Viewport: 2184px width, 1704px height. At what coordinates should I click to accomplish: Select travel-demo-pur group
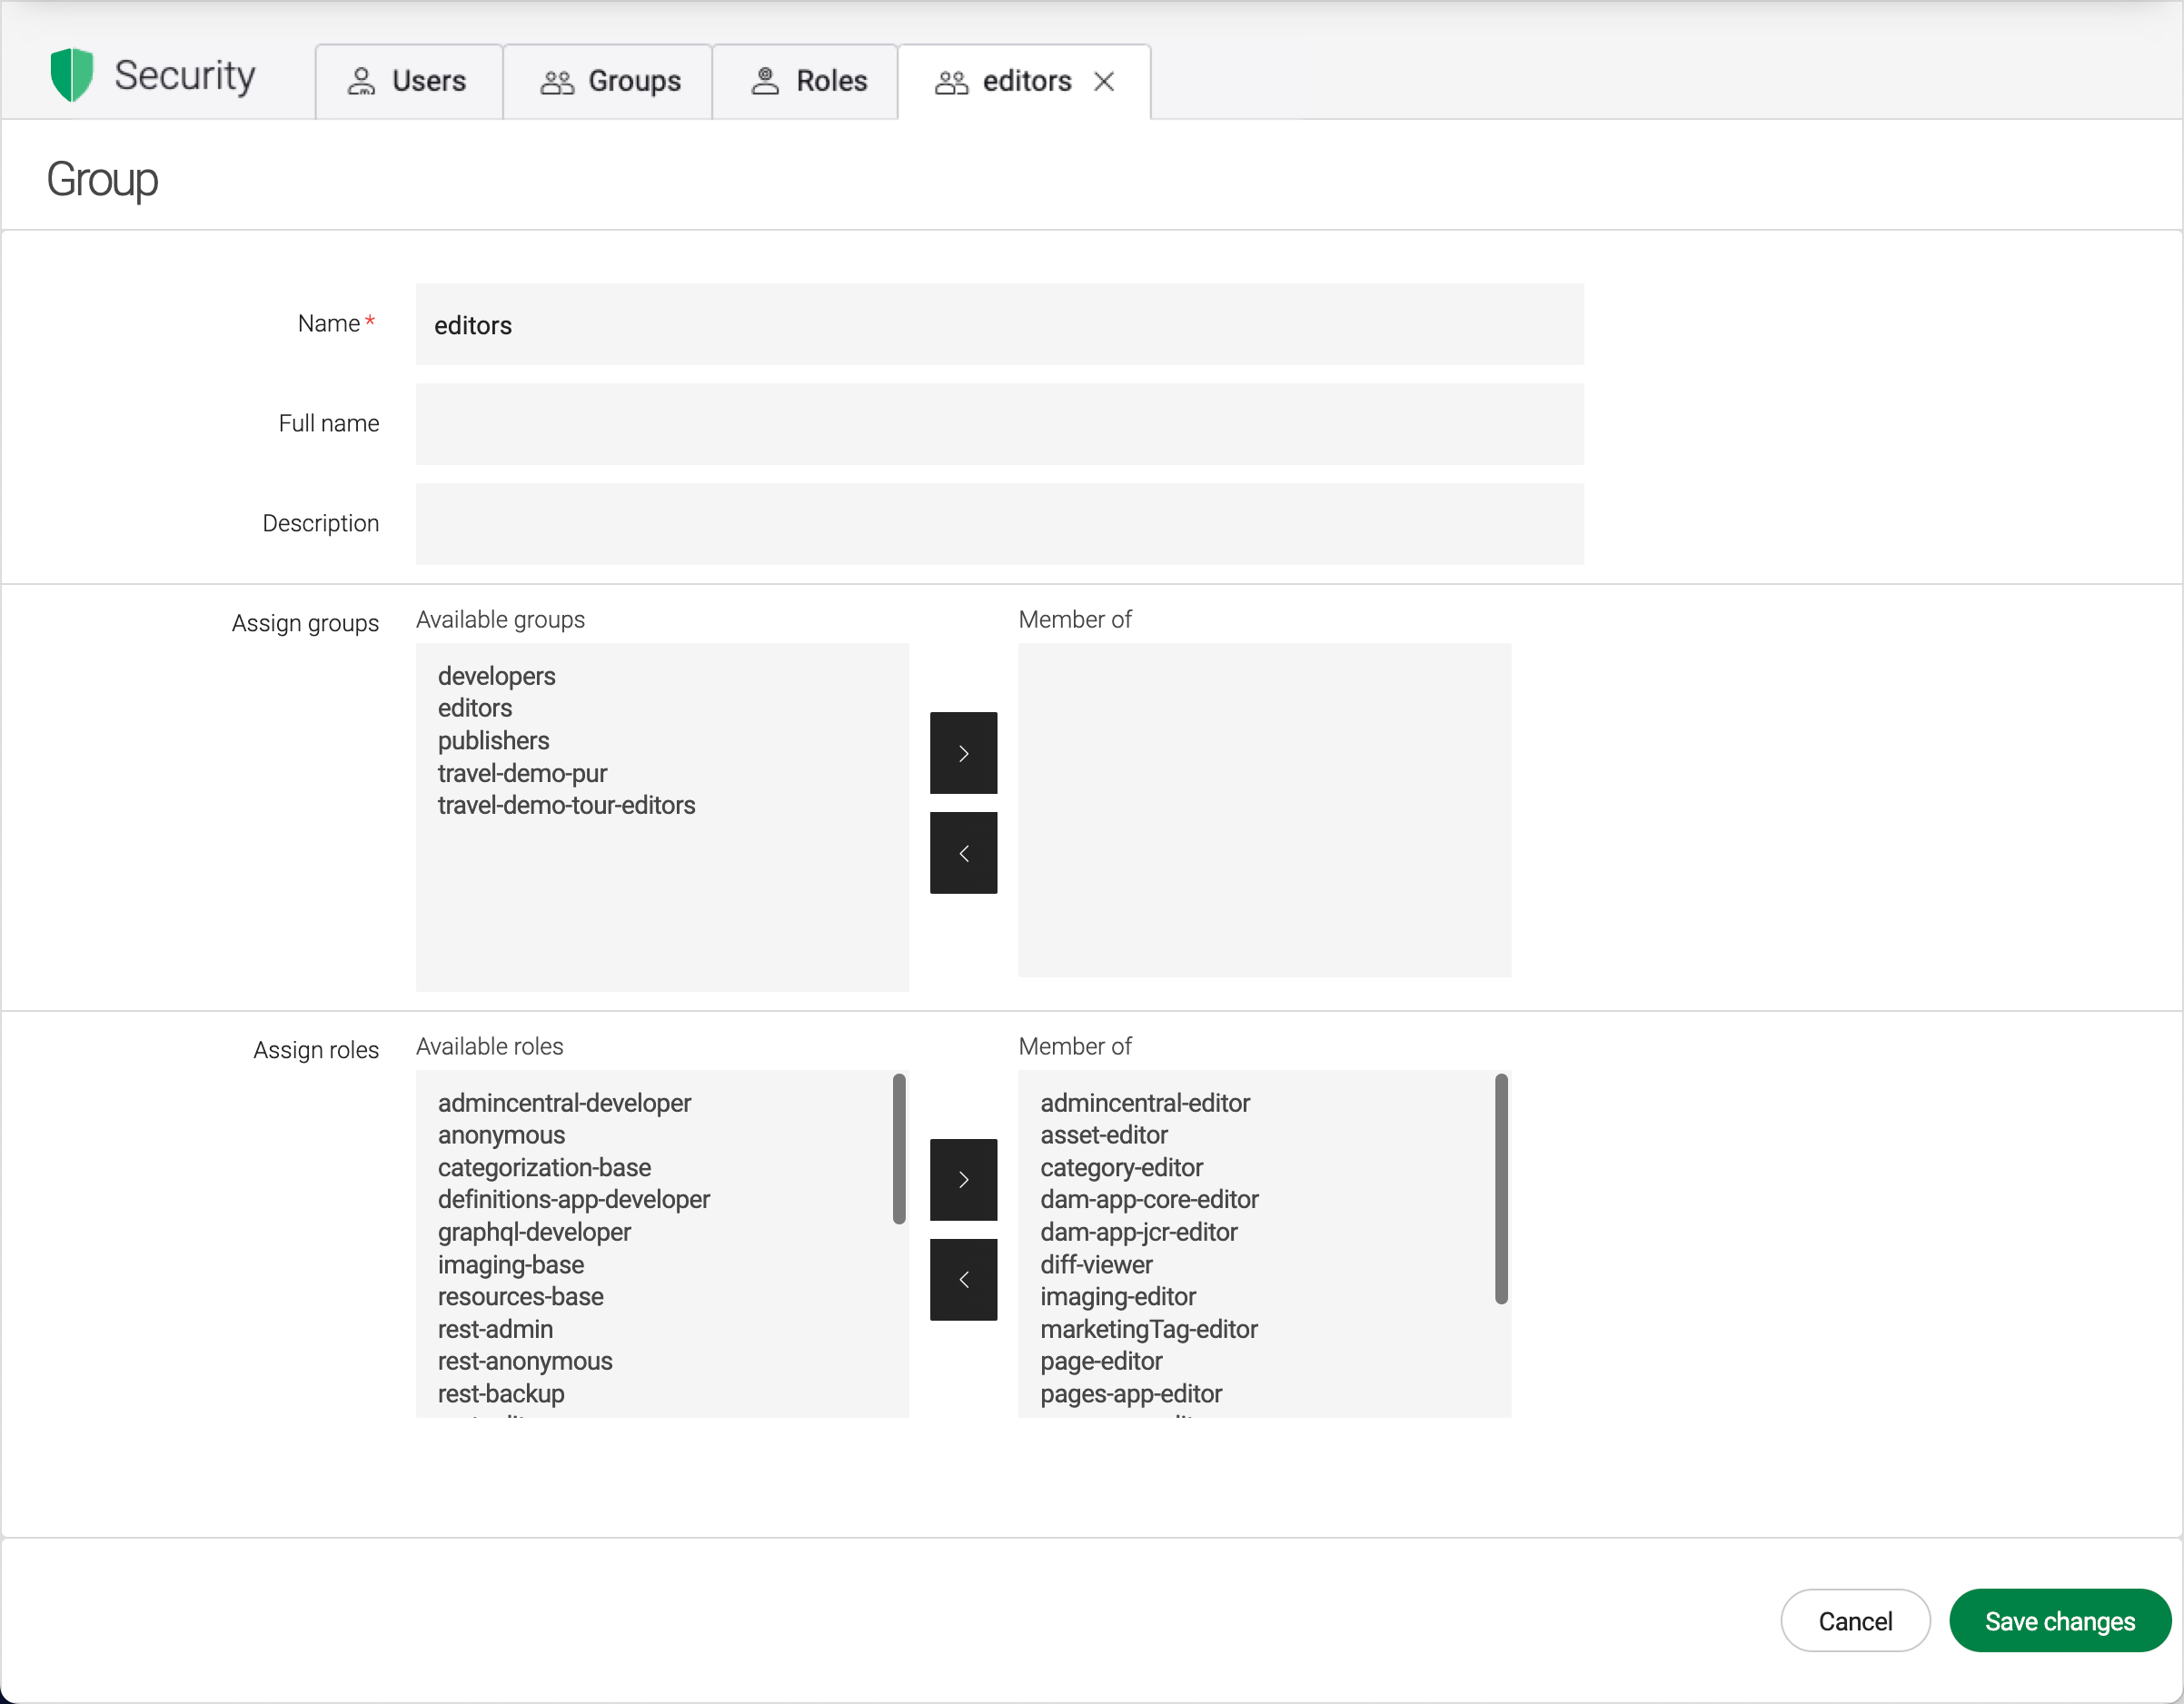pos(522,773)
